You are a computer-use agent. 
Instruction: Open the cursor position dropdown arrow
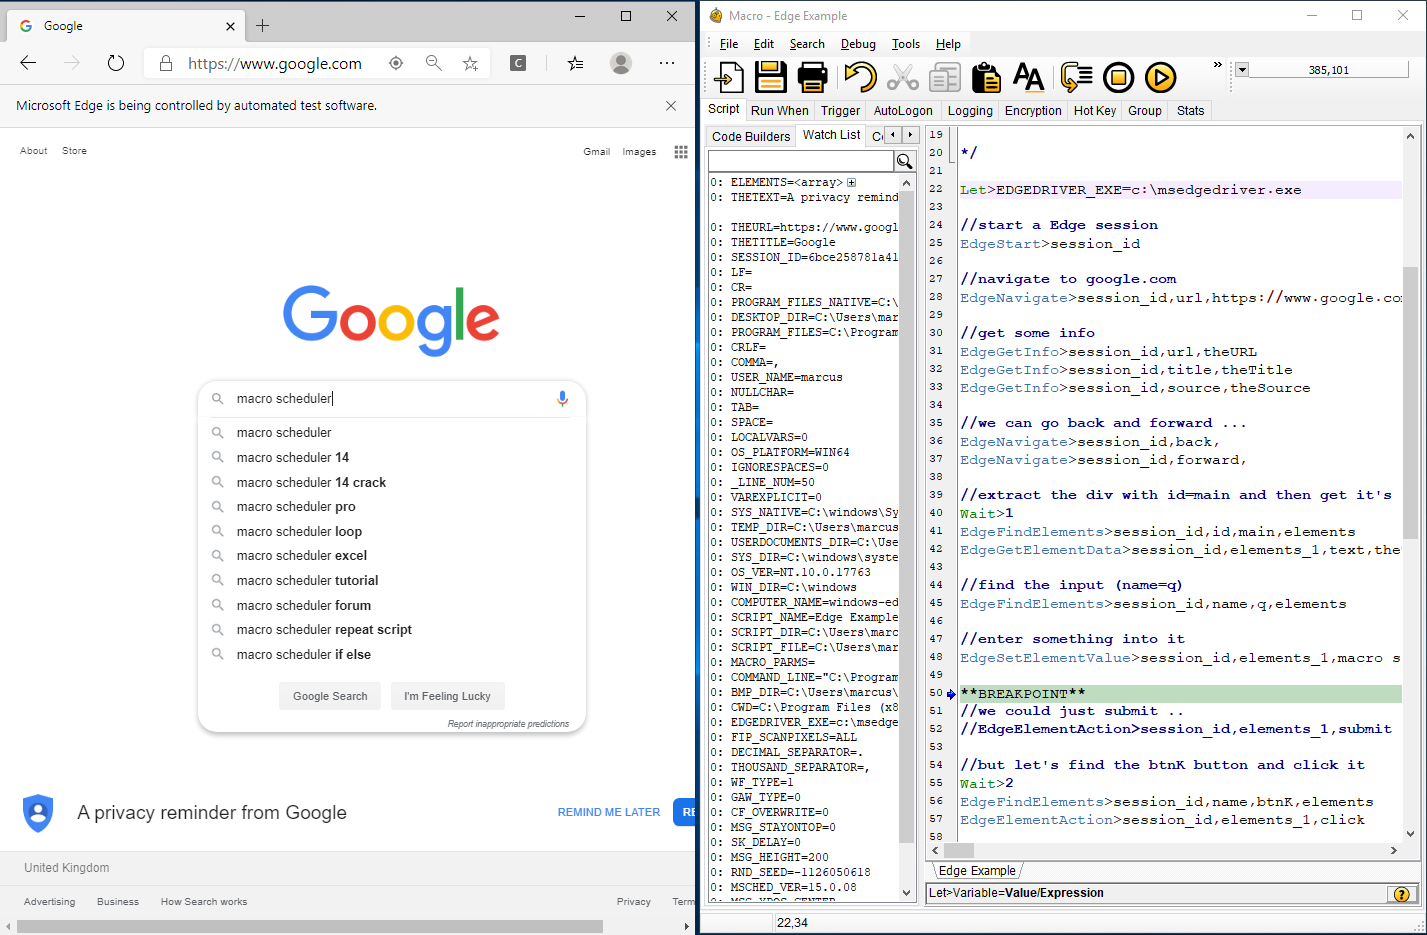click(x=1242, y=70)
